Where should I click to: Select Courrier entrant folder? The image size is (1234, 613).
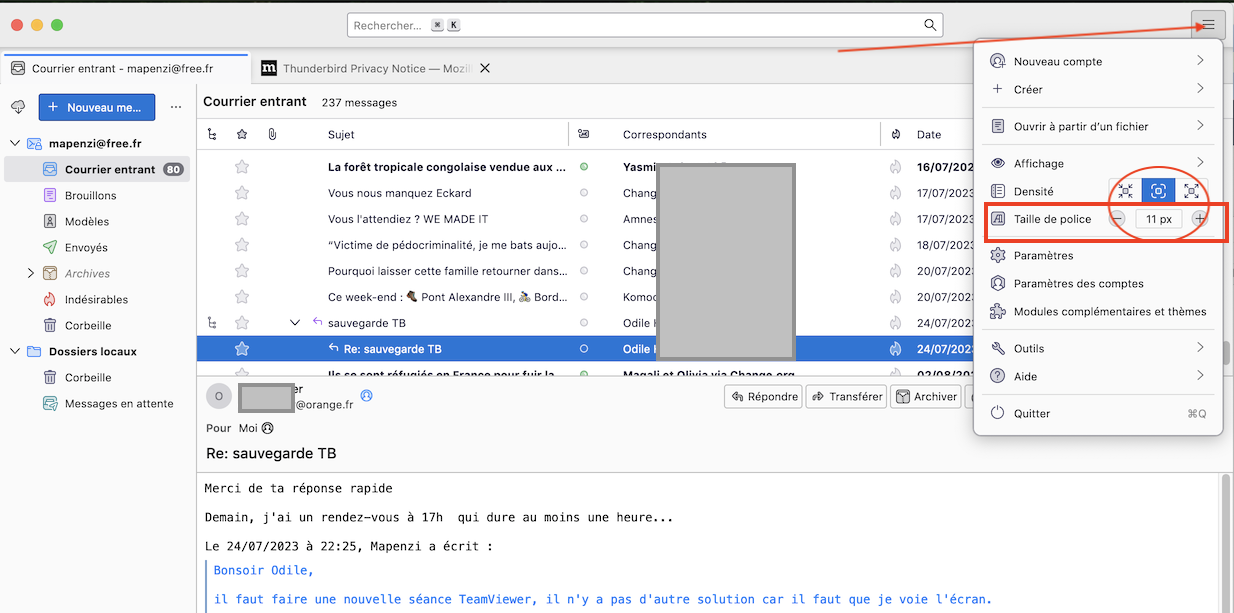pyautogui.click(x=97, y=170)
